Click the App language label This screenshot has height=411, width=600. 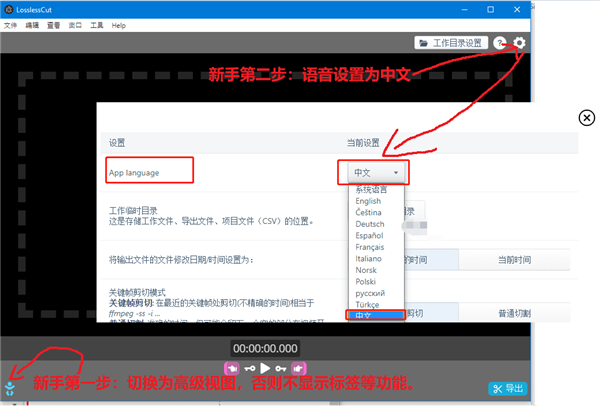coord(134,173)
